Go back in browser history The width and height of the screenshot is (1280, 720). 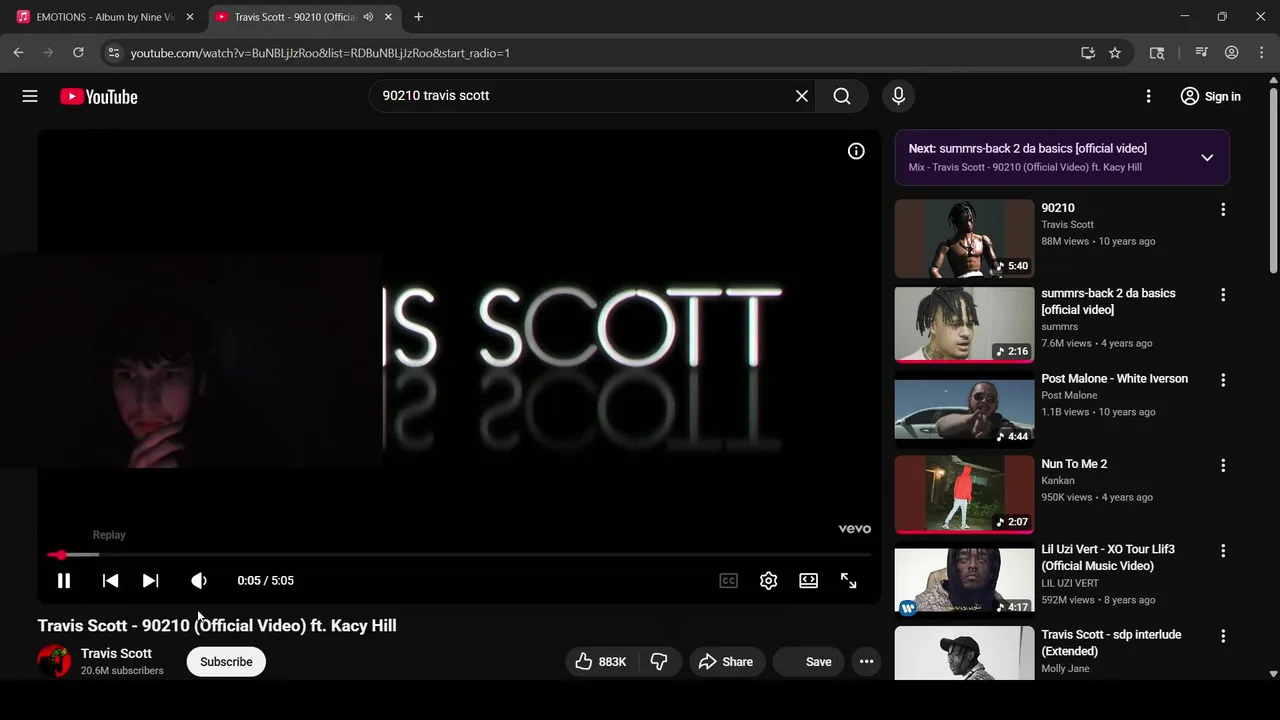[x=18, y=53]
